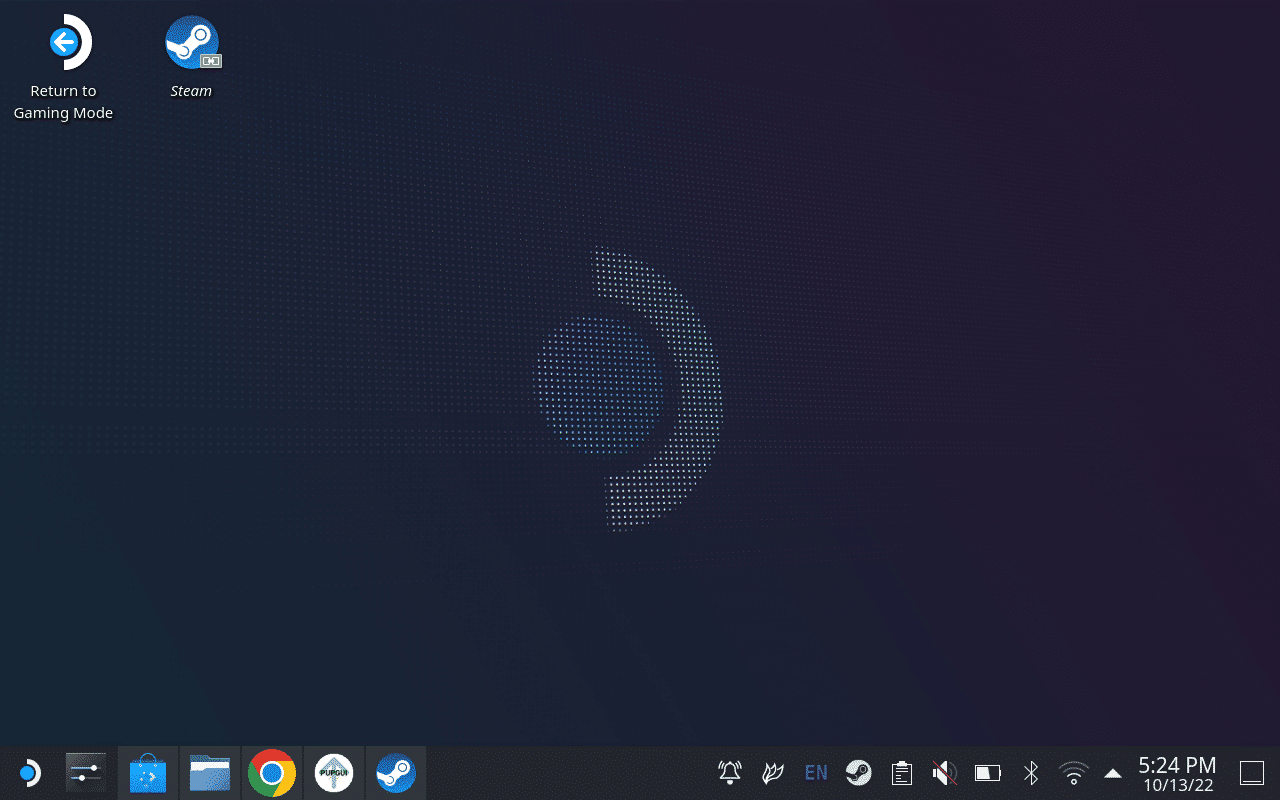1280x800 pixels.
Task: Open the notifications bell in tray
Action: coord(730,773)
